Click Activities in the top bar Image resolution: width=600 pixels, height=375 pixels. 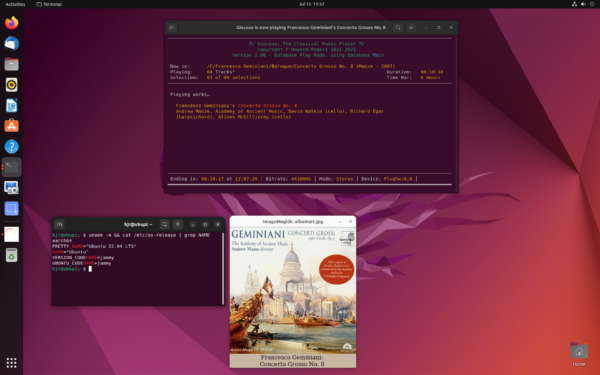[x=15, y=4]
